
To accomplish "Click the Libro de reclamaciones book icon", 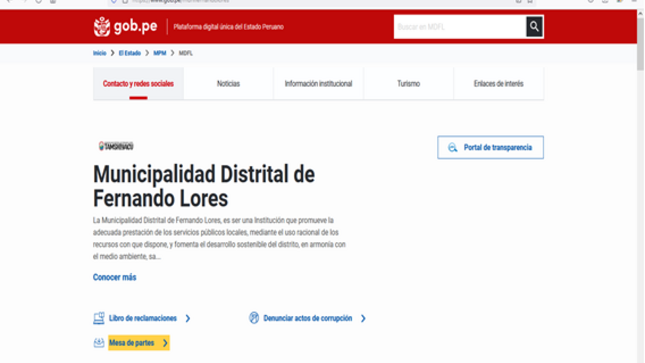I will [x=99, y=318].
